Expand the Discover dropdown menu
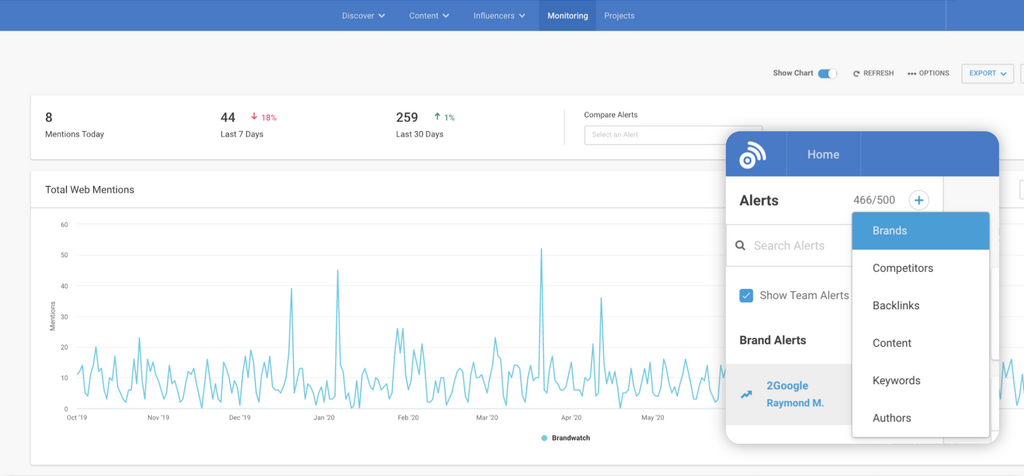1024x476 pixels. pos(363,16)
